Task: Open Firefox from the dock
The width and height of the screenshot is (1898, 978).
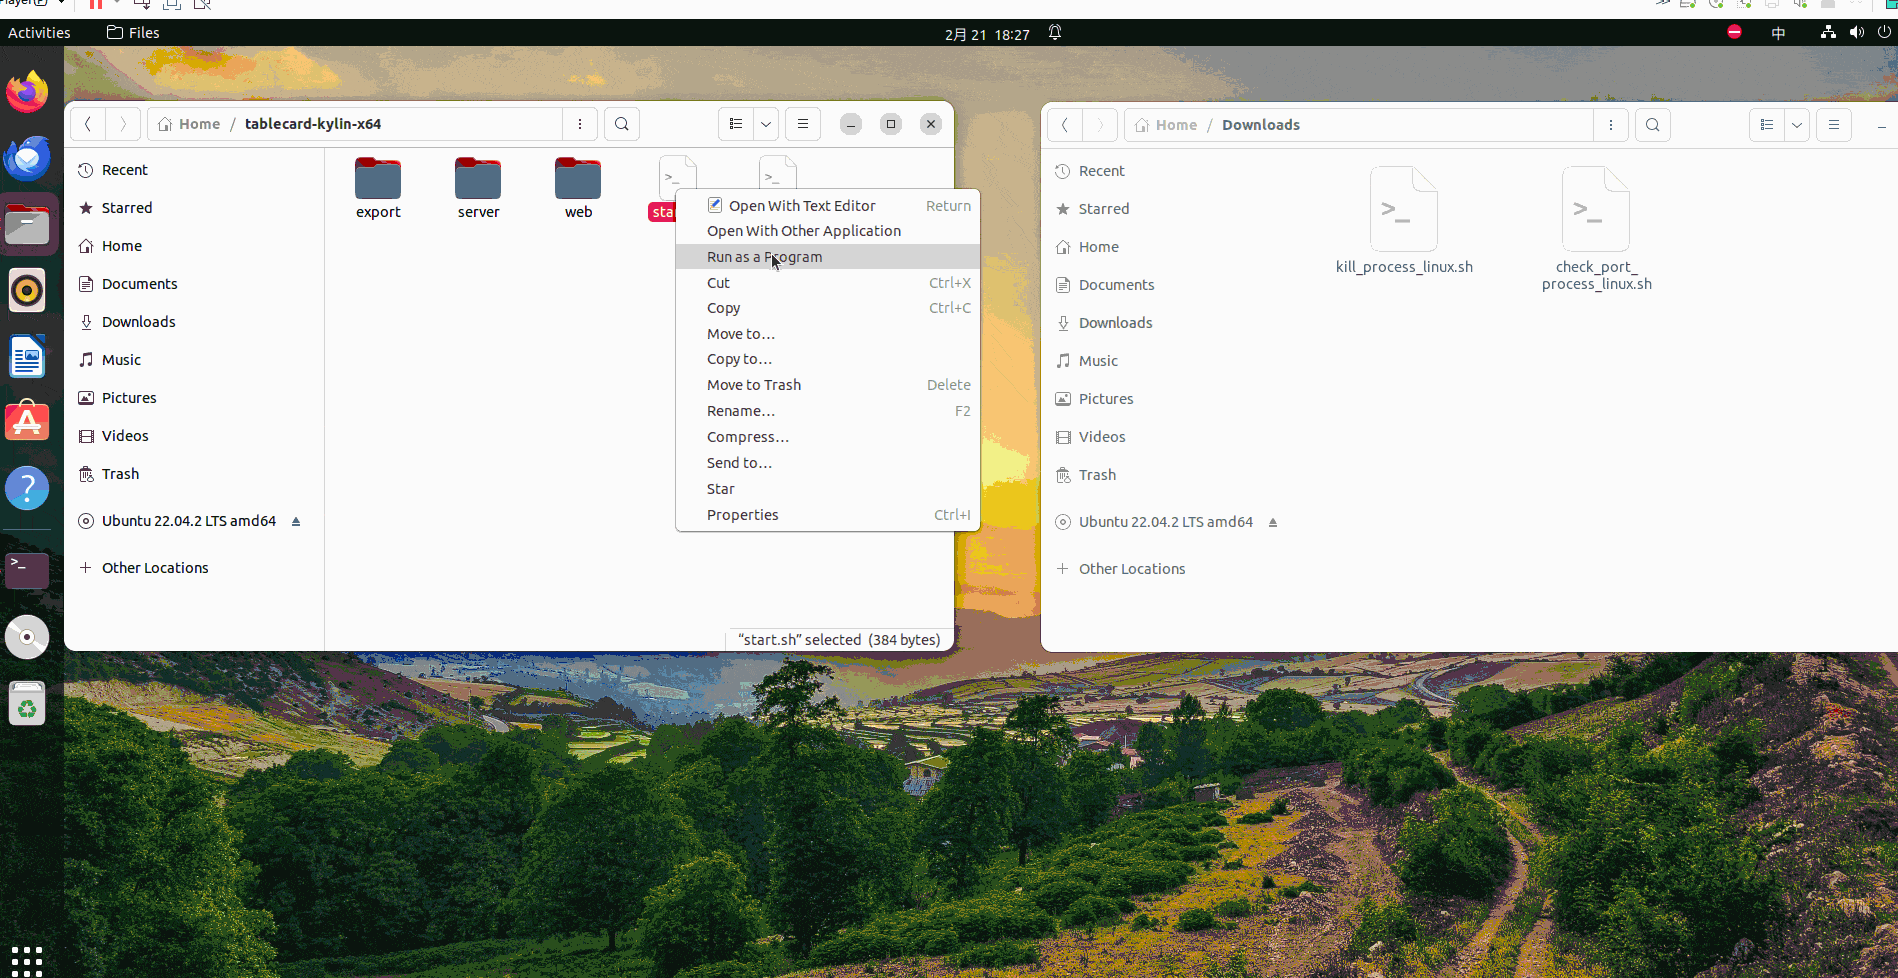Action: (x=27, y=93)
